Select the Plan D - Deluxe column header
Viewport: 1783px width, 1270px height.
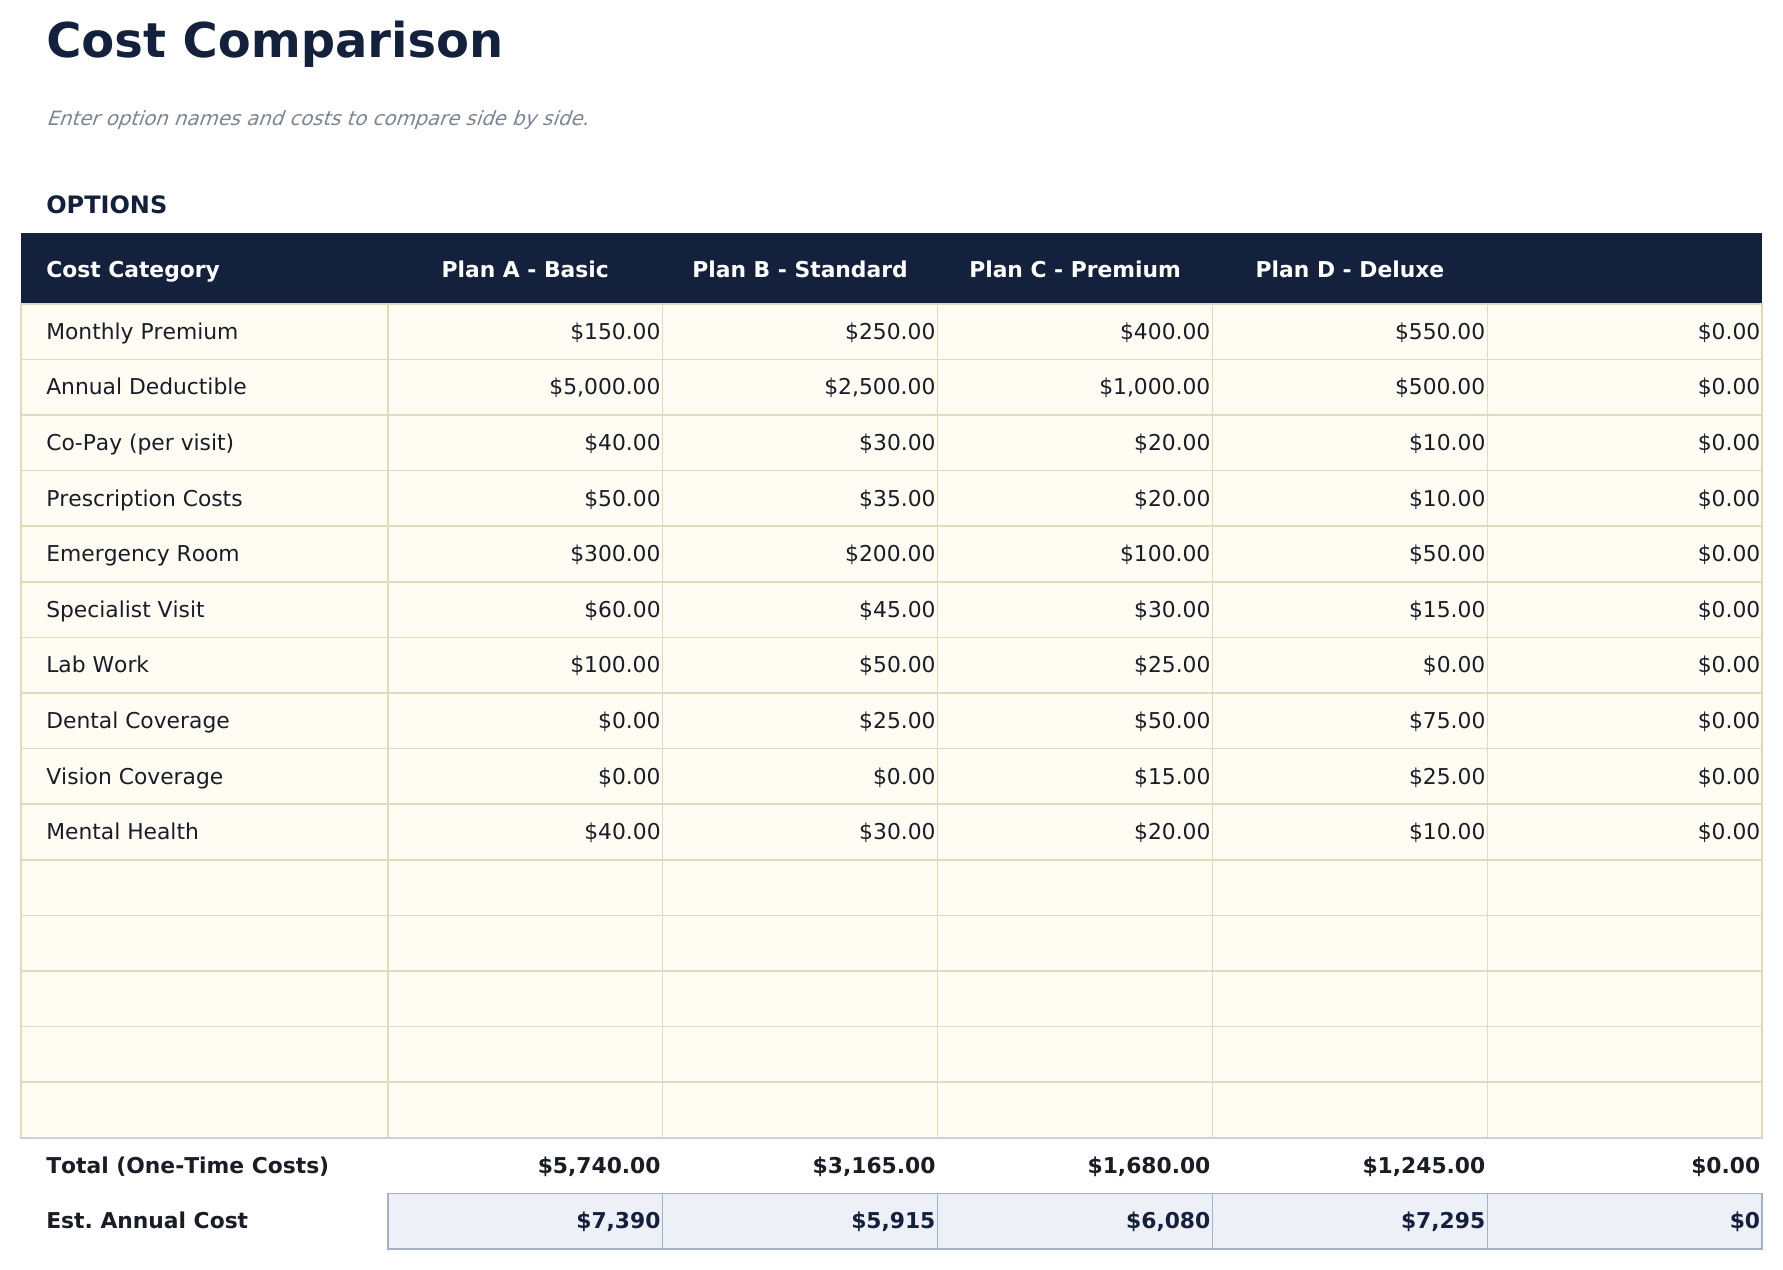tap(1349, 268)
